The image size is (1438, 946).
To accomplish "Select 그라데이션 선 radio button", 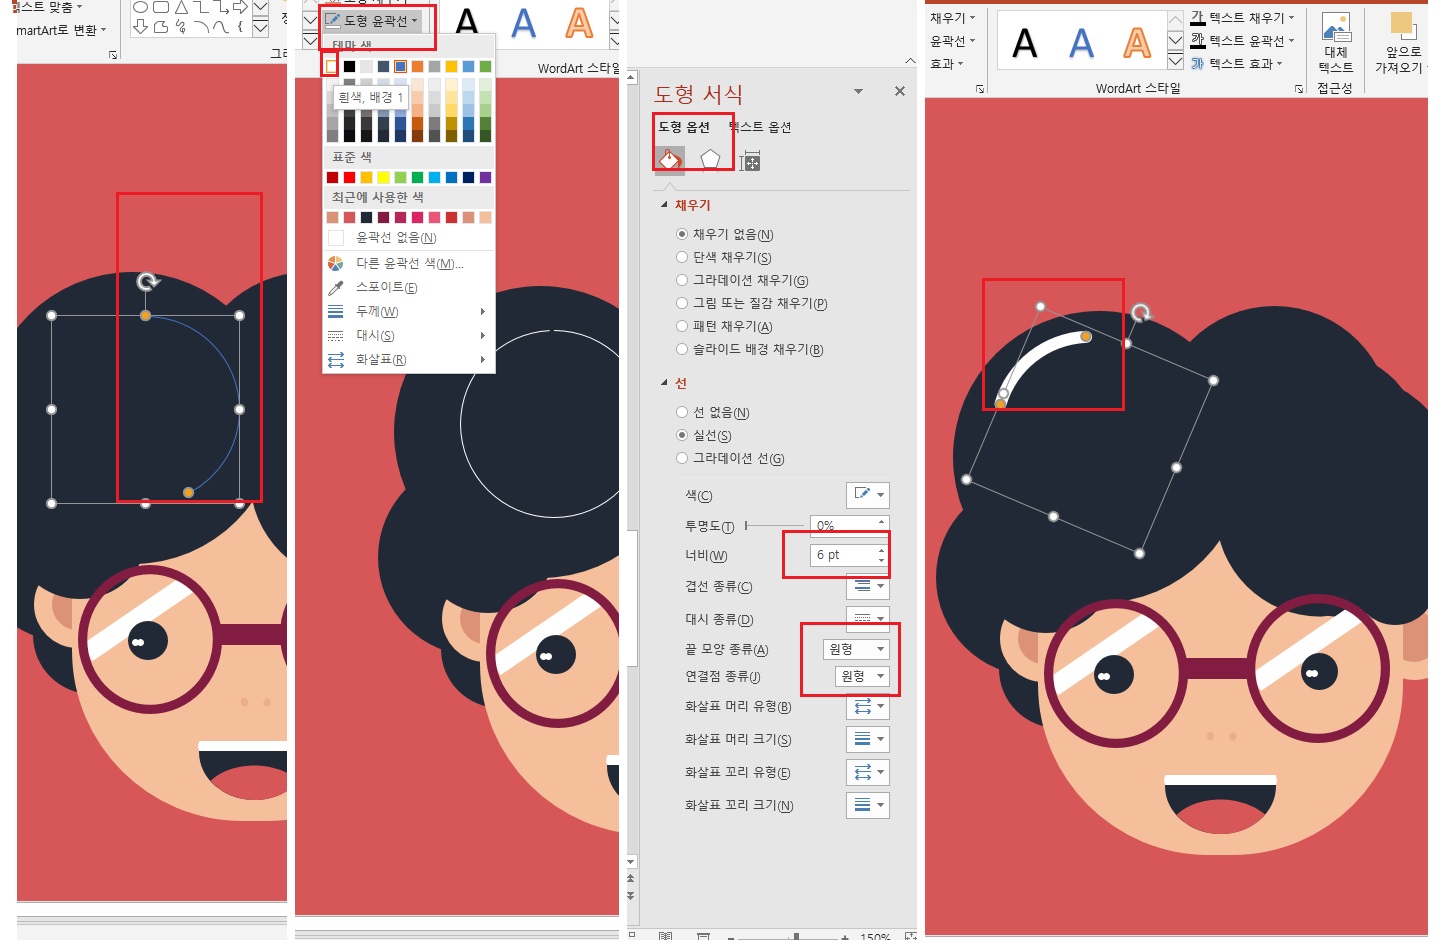I will (682, 458).
